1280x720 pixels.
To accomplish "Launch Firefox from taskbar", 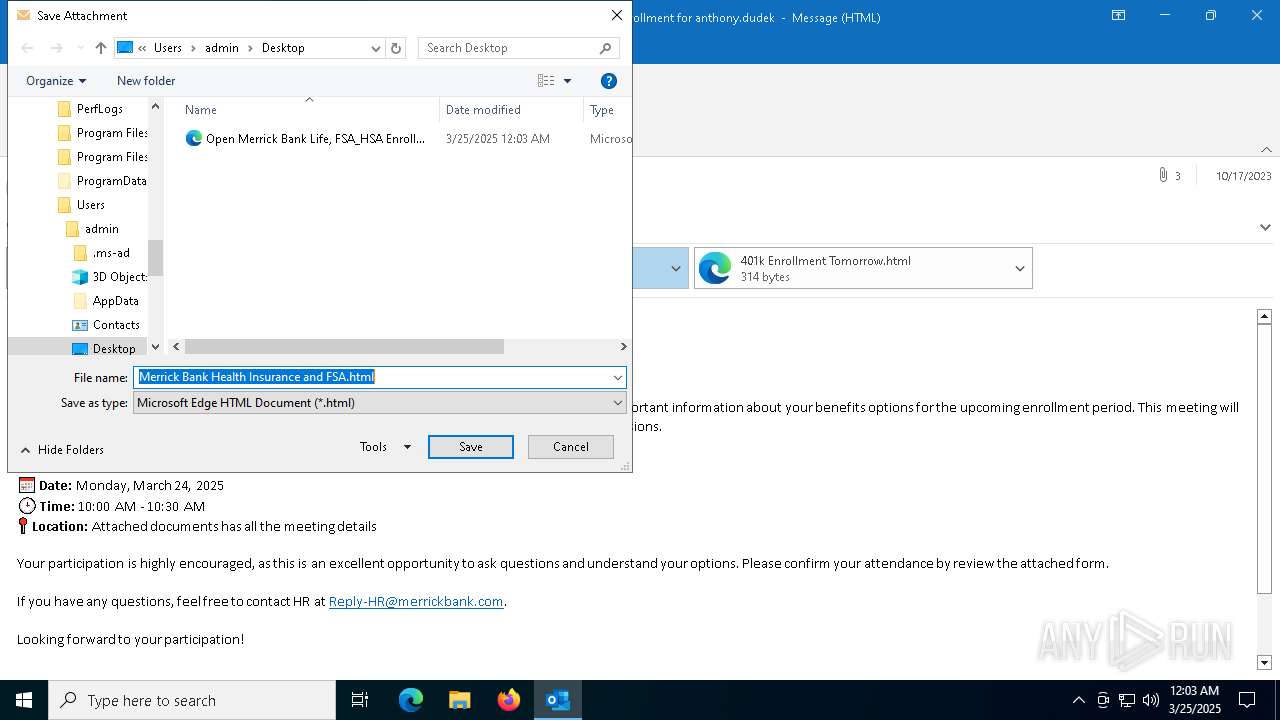I will (x=509, y=700).
